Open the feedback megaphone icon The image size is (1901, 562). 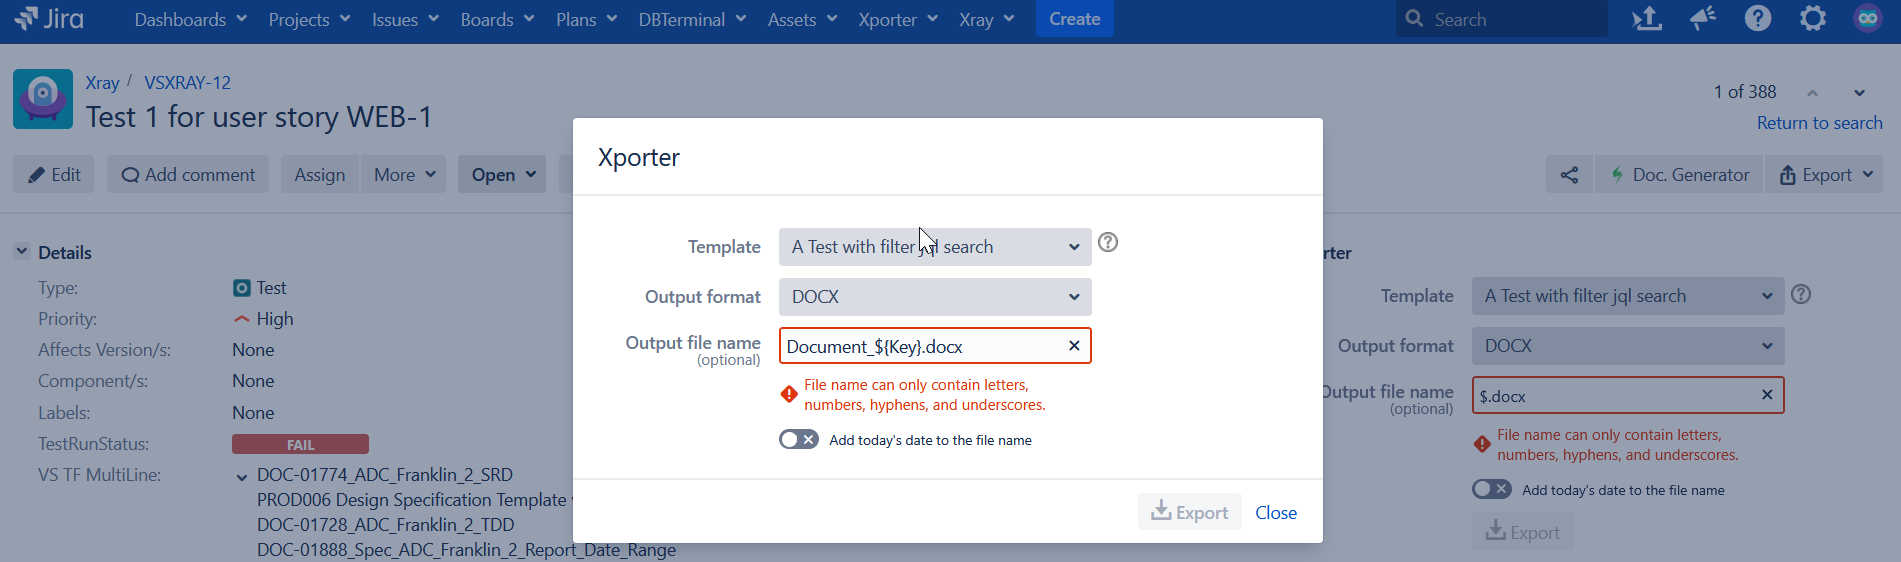1703,18
